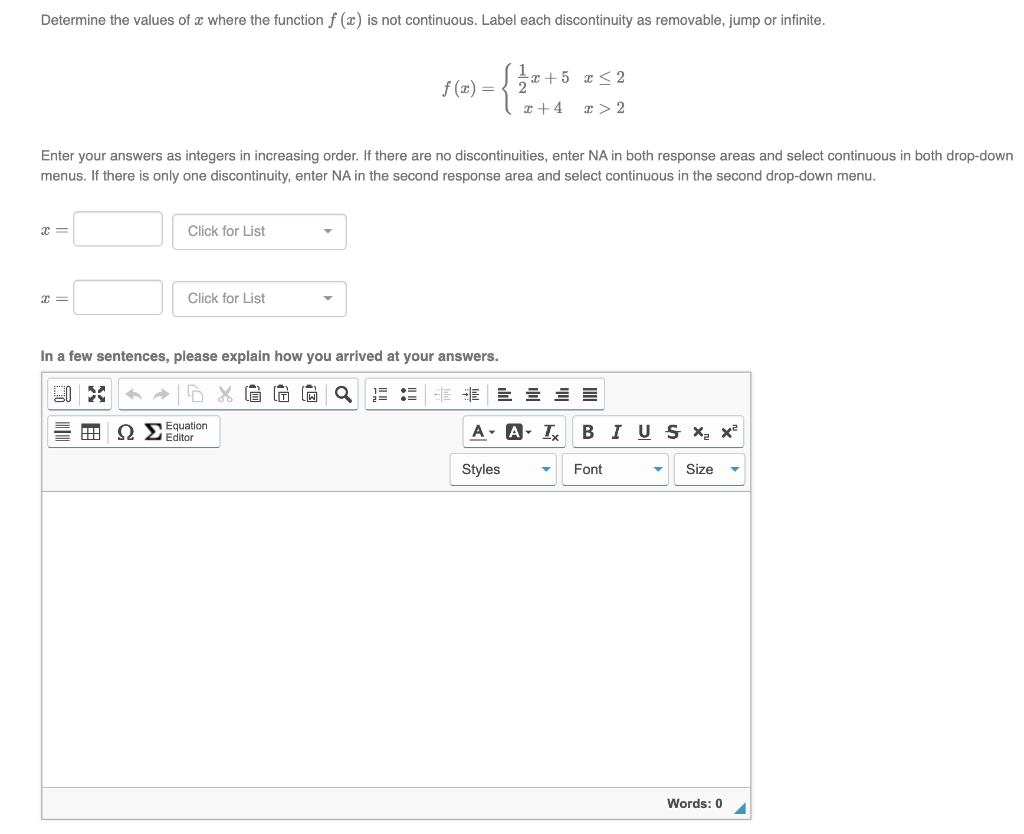1024x834 pixels.
Task: Enable superscript formatting
Action: tap(727, 432)
